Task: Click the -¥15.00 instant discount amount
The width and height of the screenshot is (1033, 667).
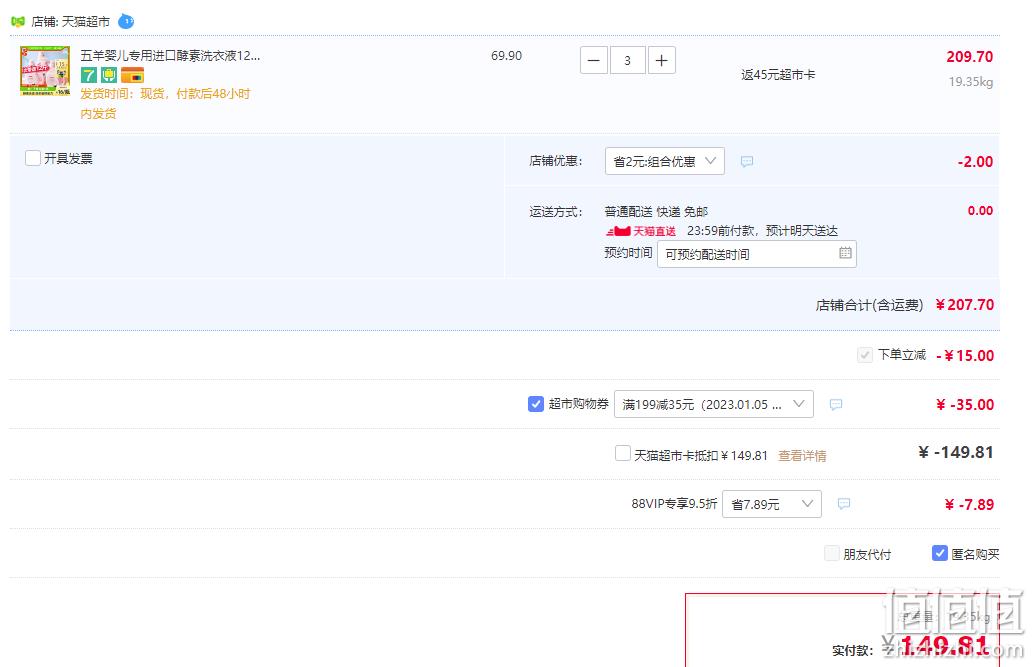Action: point(964,355)
